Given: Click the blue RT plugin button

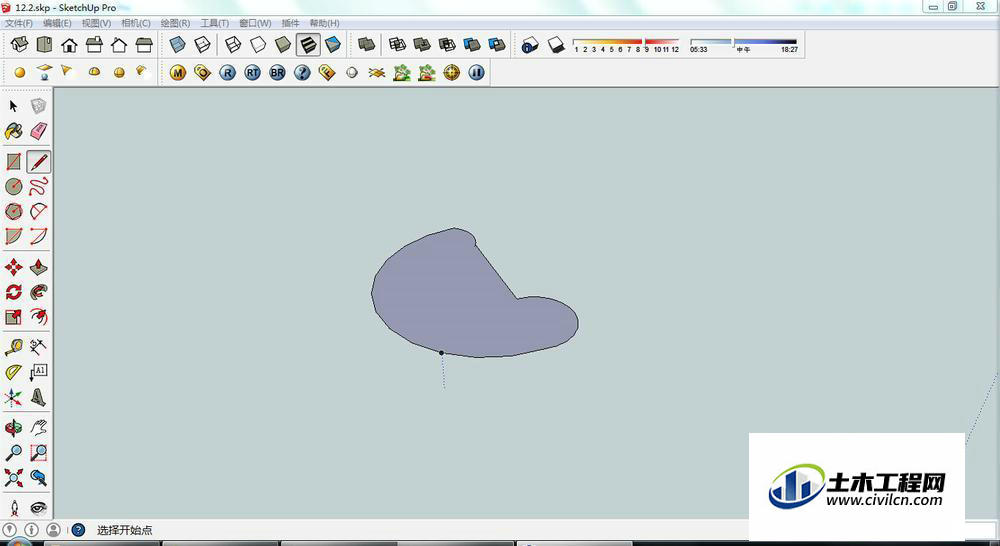Looking at the screenshot, I should pos(253,73).
